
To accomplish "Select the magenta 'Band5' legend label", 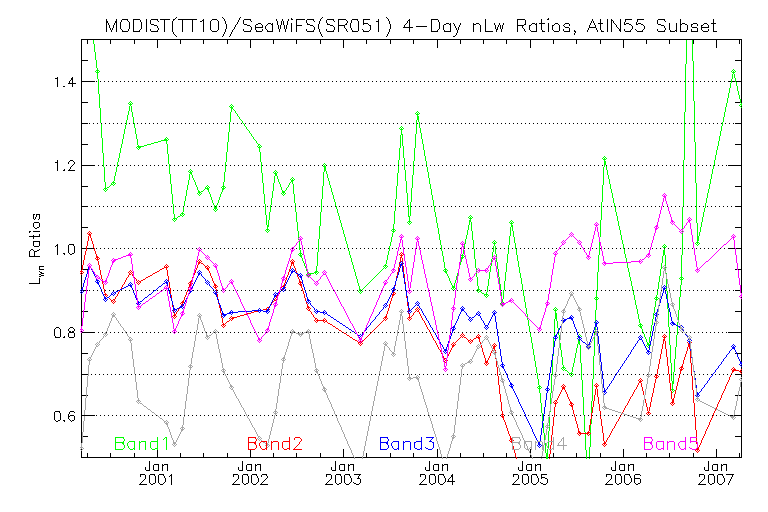I will click(671, 444).
